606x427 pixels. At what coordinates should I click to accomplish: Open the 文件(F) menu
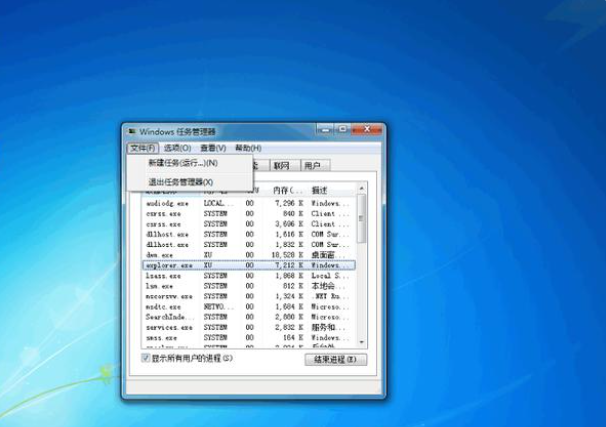click(143, 147)
